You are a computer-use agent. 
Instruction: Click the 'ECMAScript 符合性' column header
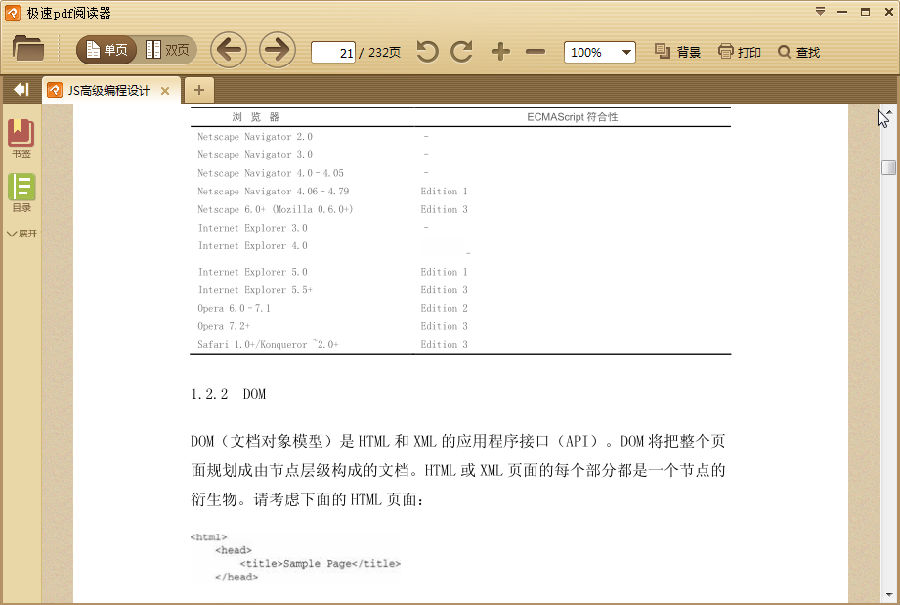[x=573, y=117]
